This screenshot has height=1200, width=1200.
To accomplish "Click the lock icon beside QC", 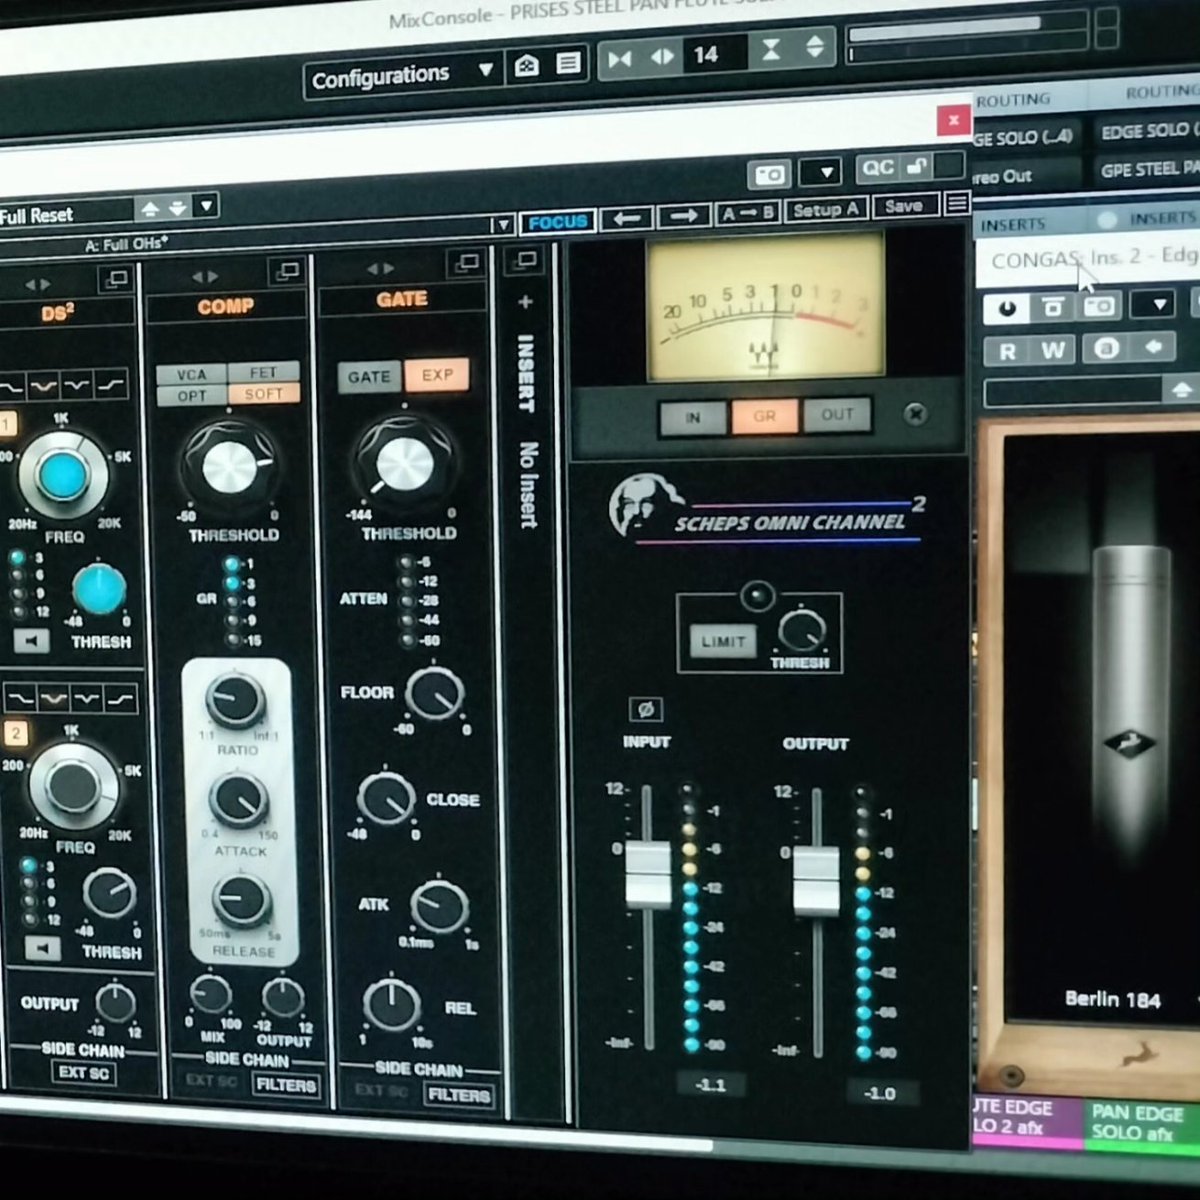I will [916, 166].
